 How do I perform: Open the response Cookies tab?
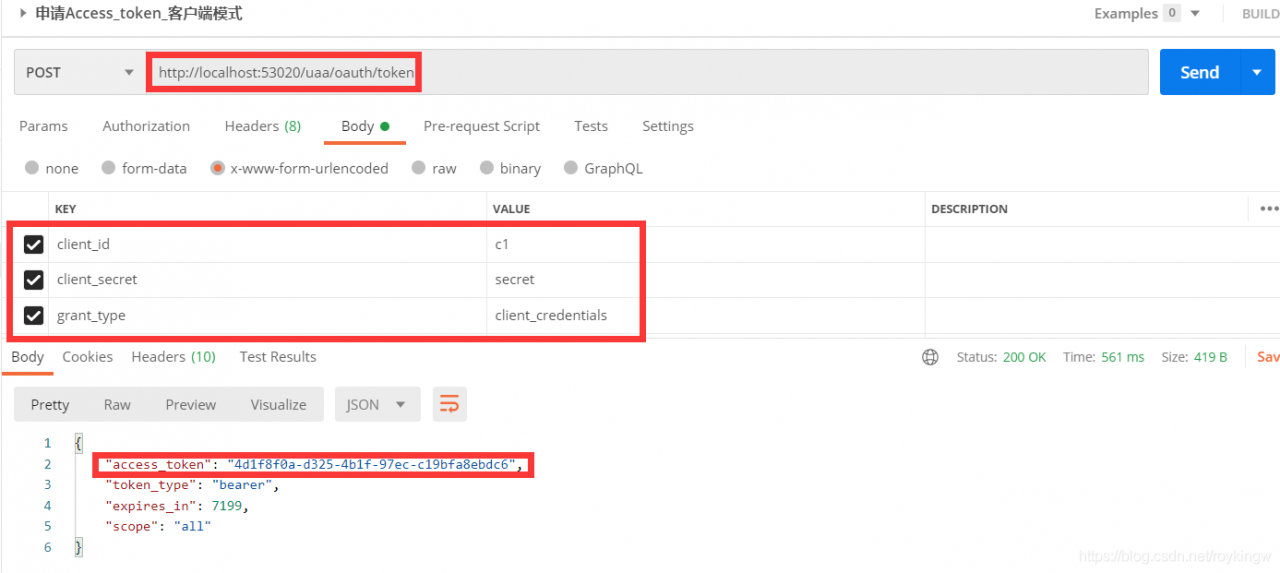[87, 357]
